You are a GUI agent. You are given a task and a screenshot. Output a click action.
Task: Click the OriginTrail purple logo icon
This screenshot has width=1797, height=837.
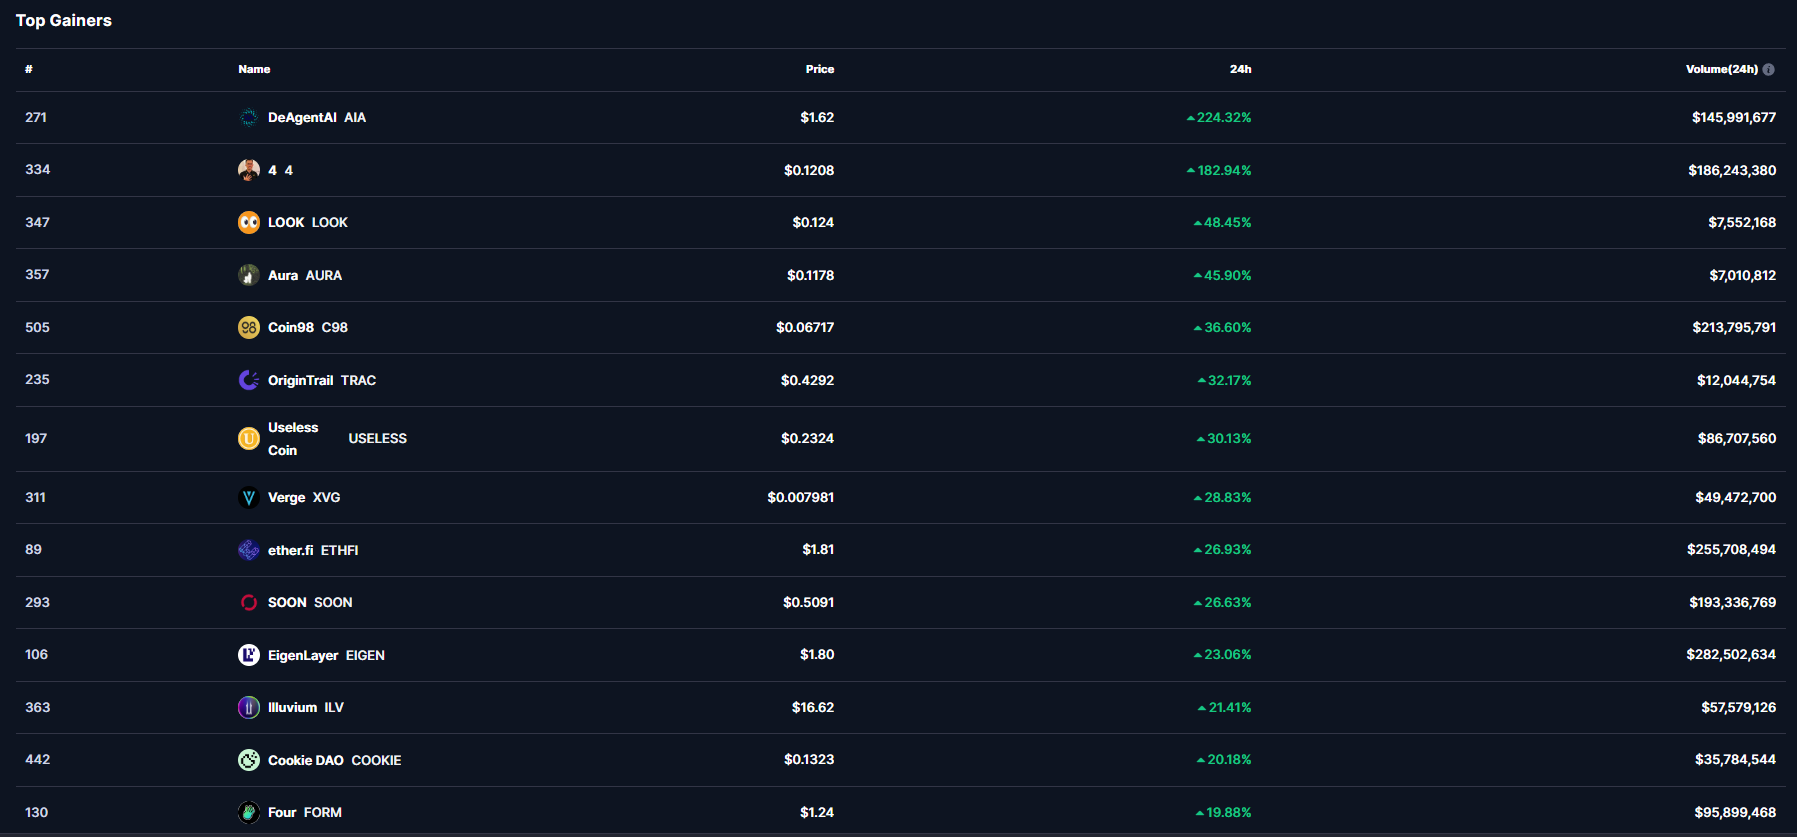(x=248, y=380)
